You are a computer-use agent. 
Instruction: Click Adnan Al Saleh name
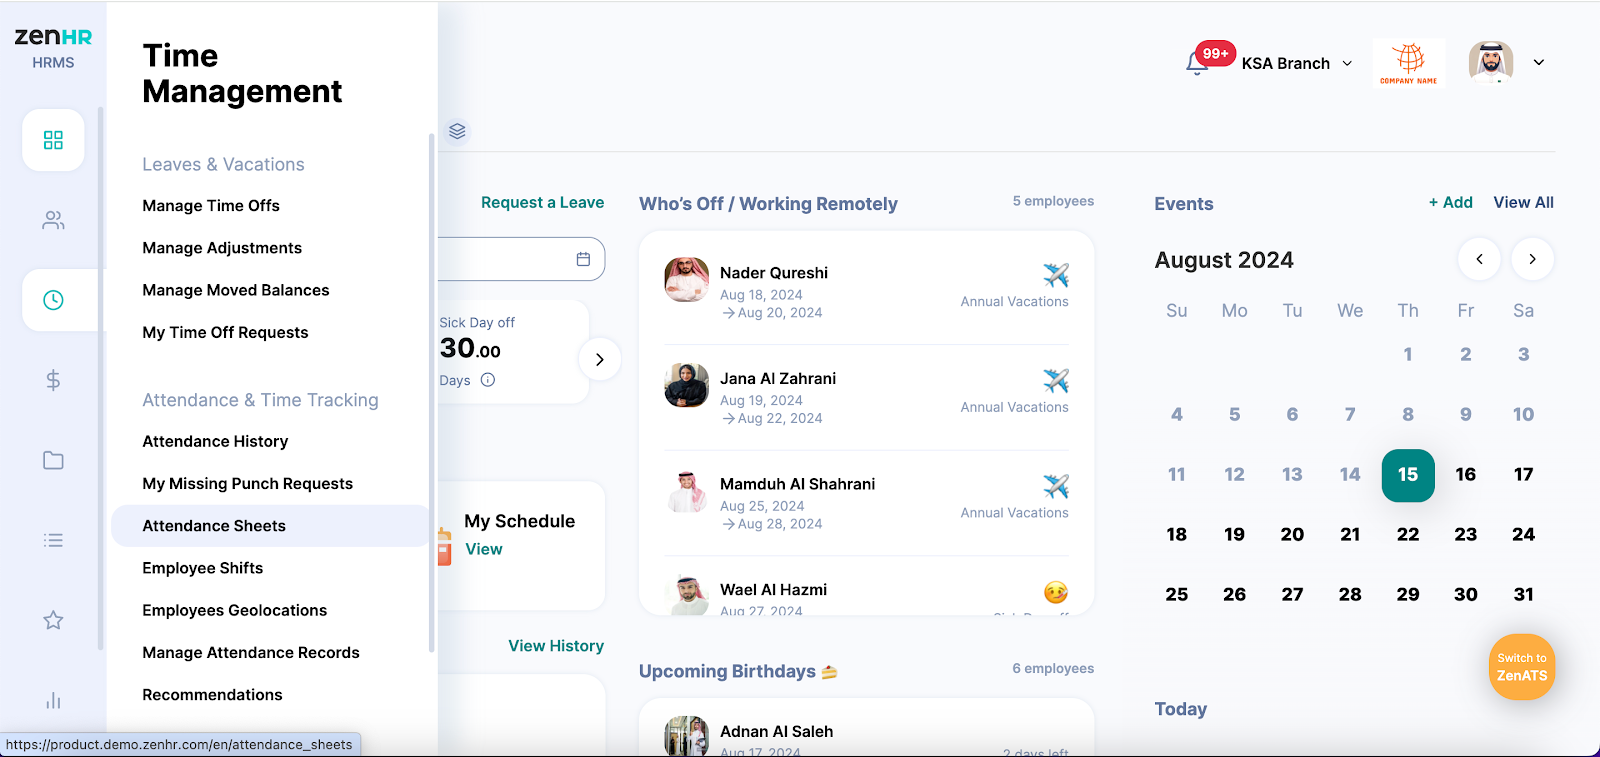click(x=776, y=732)
